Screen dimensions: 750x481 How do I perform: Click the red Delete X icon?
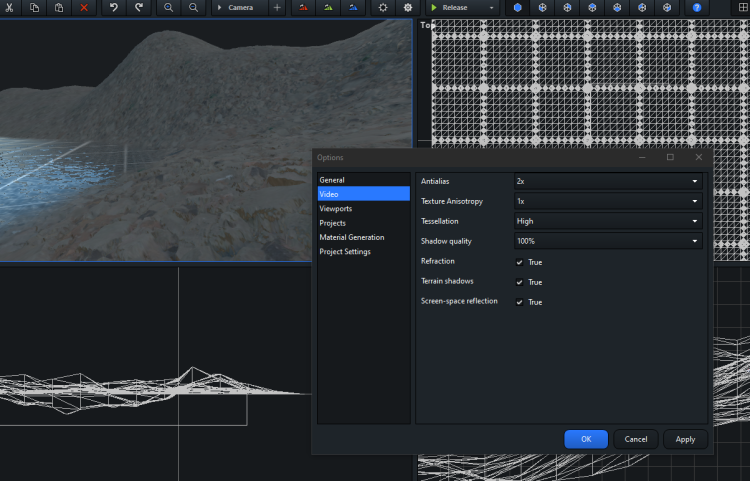(84, 7)
